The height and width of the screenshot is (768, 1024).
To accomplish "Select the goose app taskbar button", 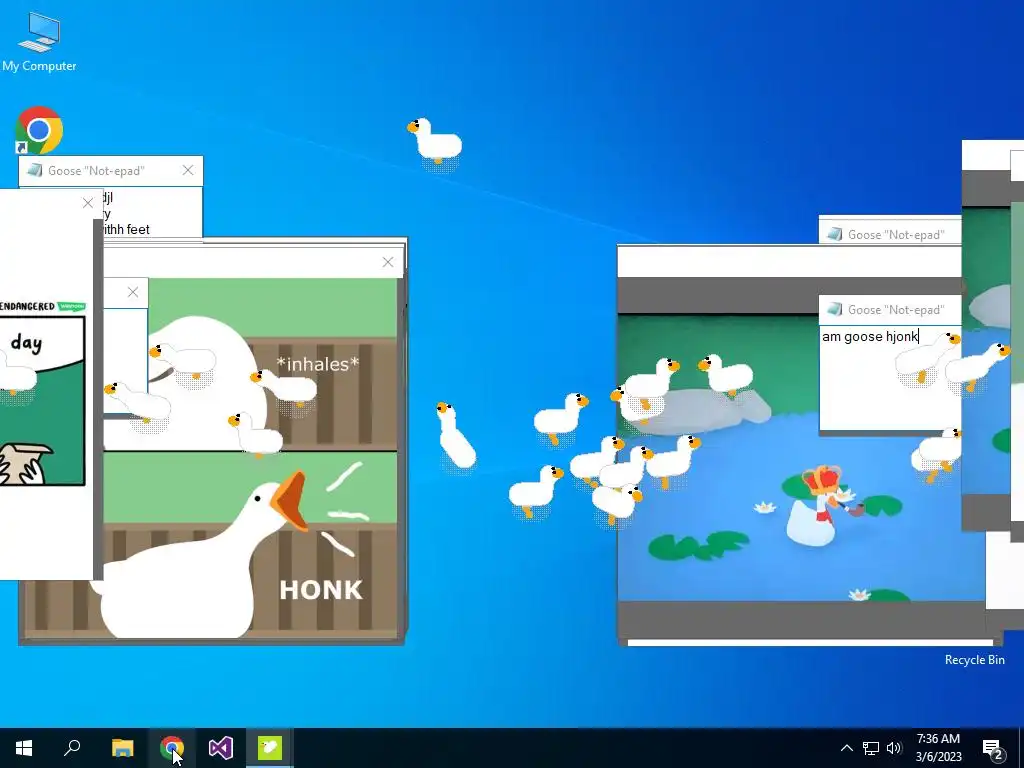I will pos(270,748).
